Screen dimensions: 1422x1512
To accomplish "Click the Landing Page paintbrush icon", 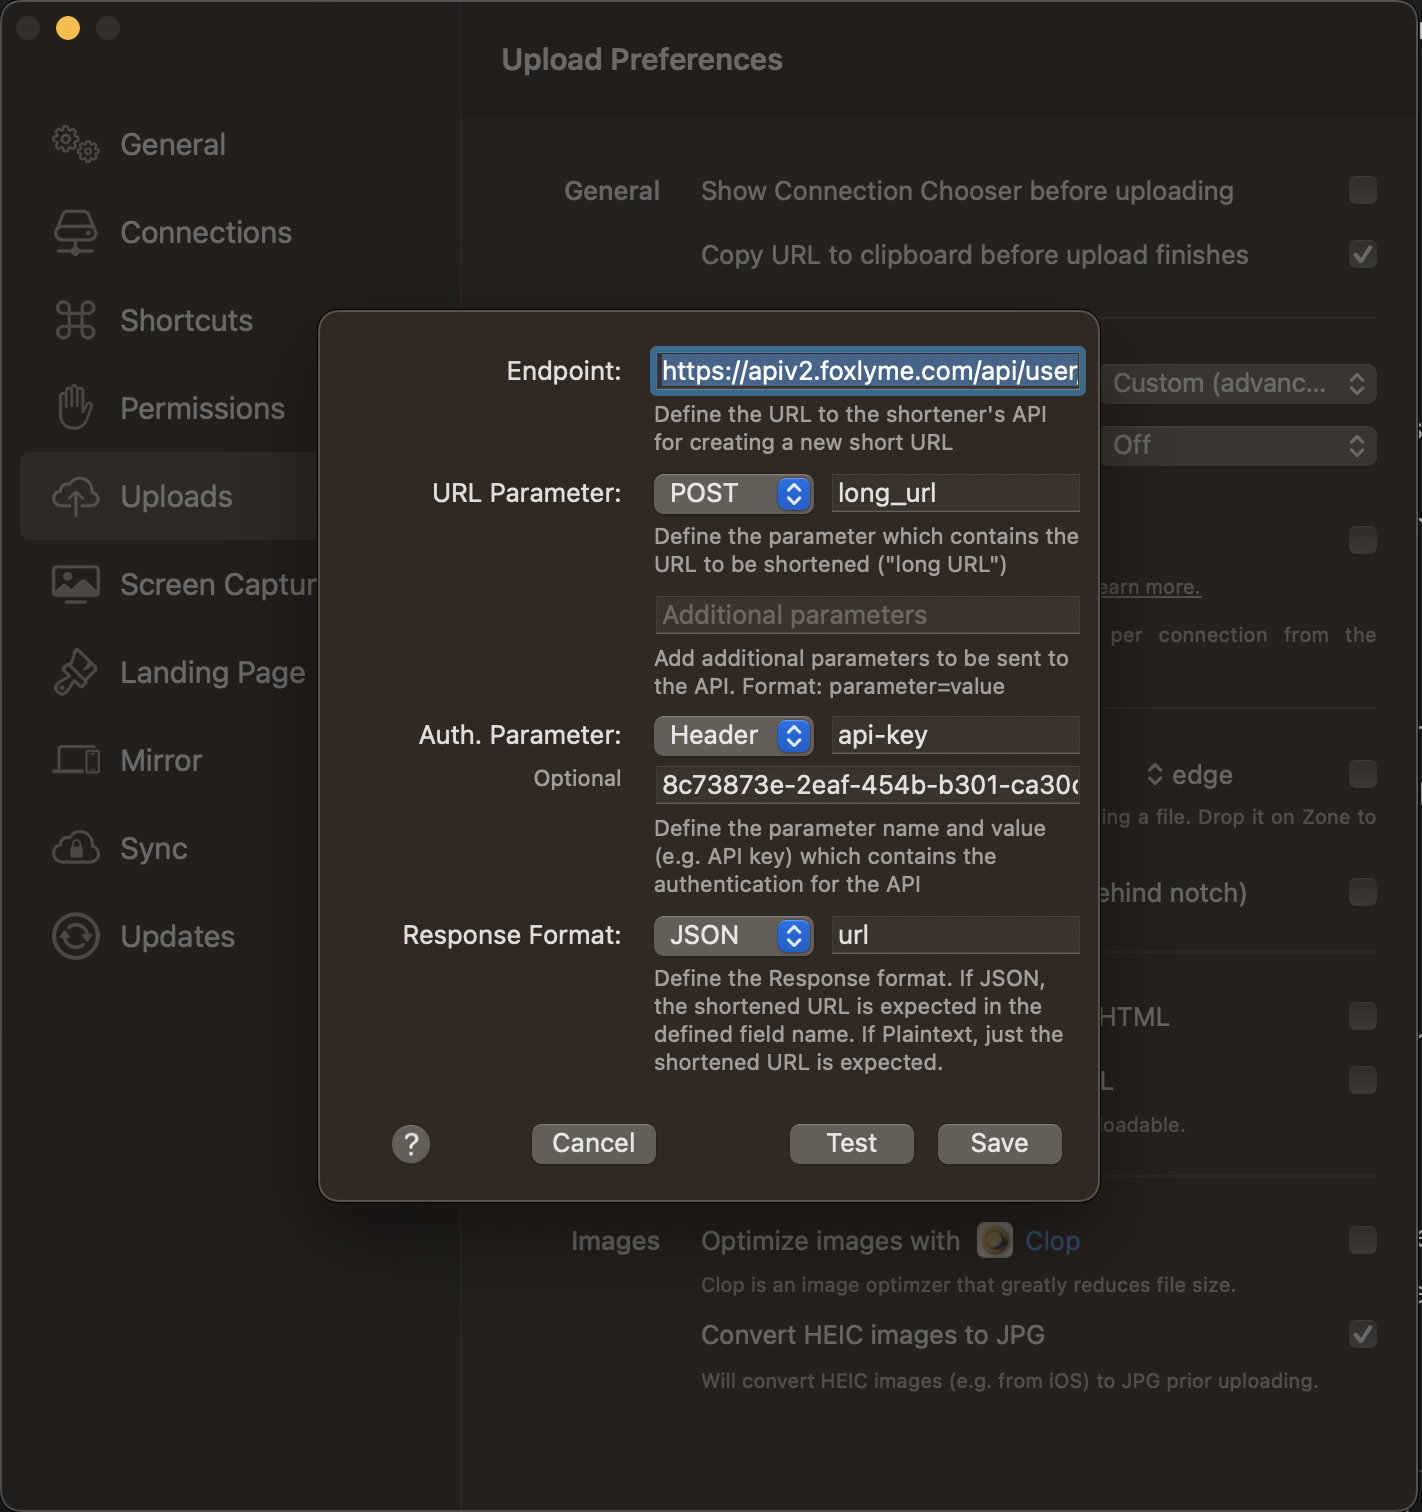I will (x=76, y=672).
